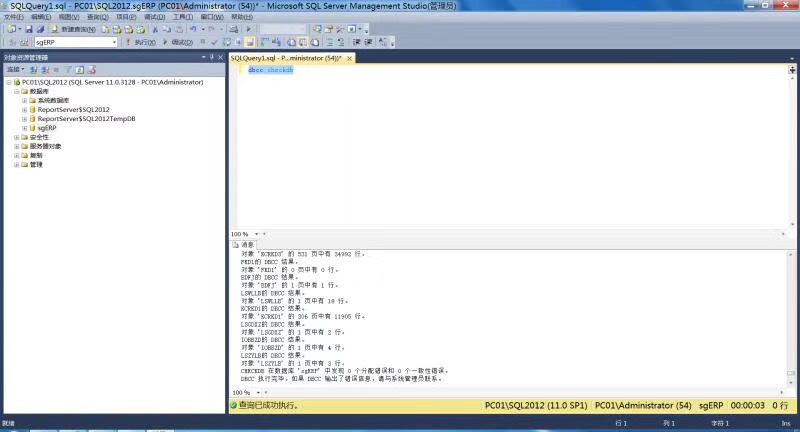Expand the 服务器对象 folder
The image size is (800, 432).
[x=17, y=146]
